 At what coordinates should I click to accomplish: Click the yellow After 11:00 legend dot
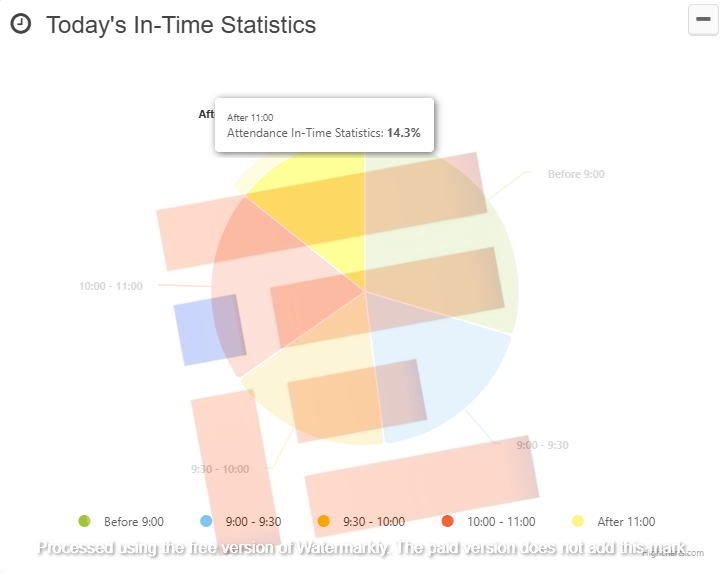click(x=577, y=521)
